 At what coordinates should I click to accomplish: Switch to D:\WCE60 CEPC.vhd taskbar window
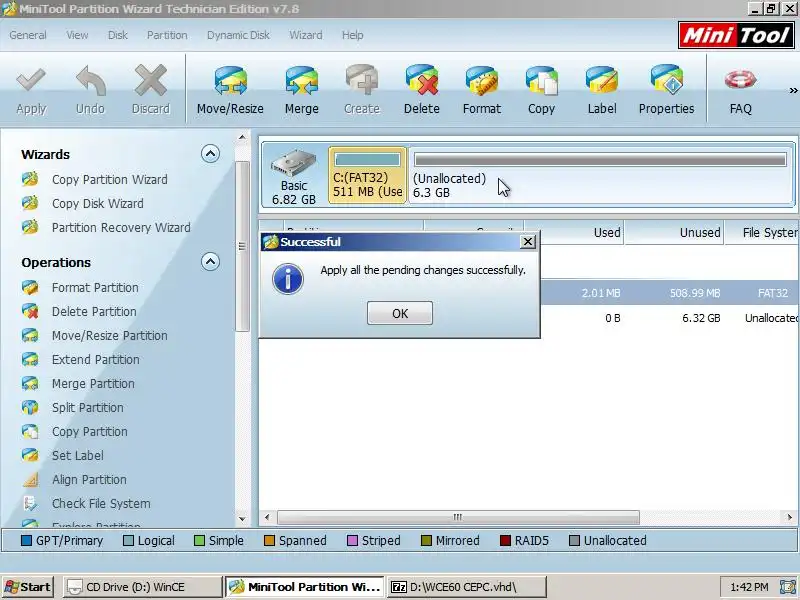coord(467,587)
